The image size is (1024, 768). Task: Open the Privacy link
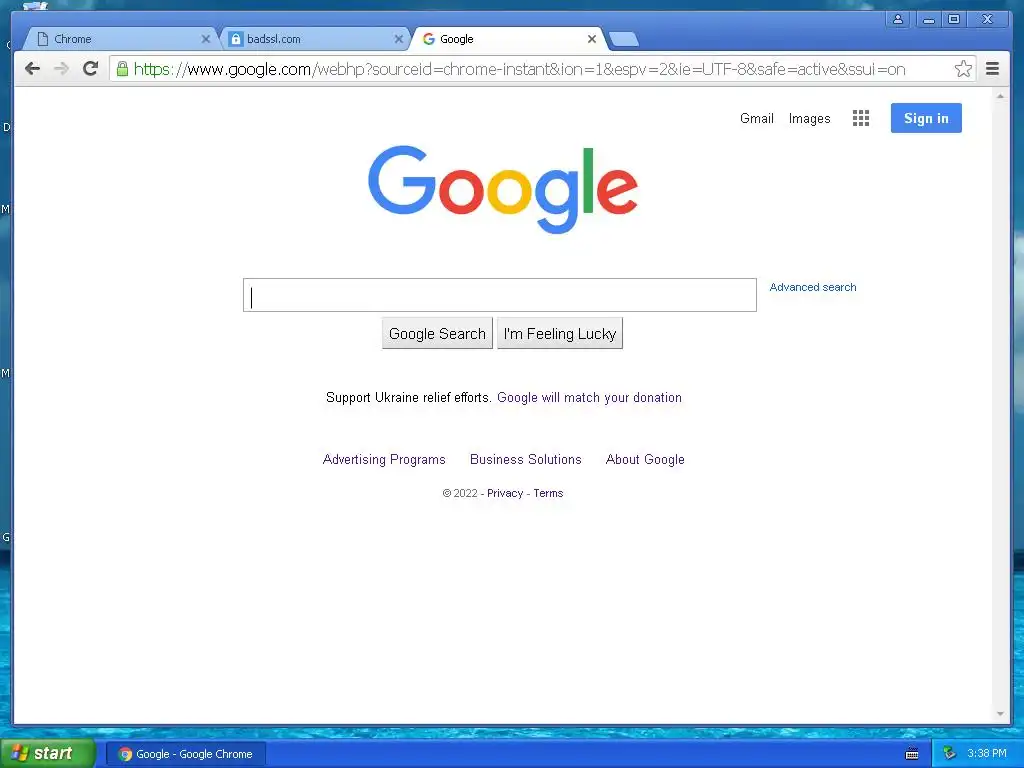[x=505, y=493]
